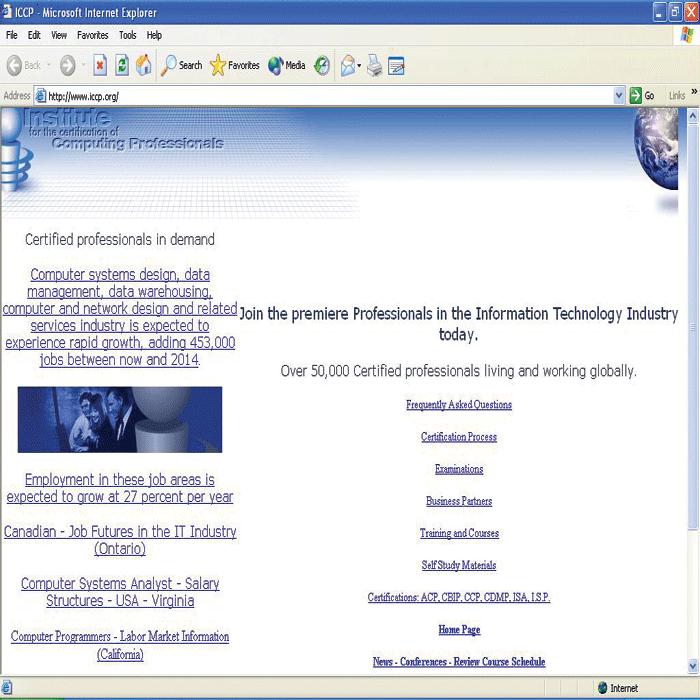
Task: Click the vertical scrollbar down arrow
Action: [x=692, y=666]
